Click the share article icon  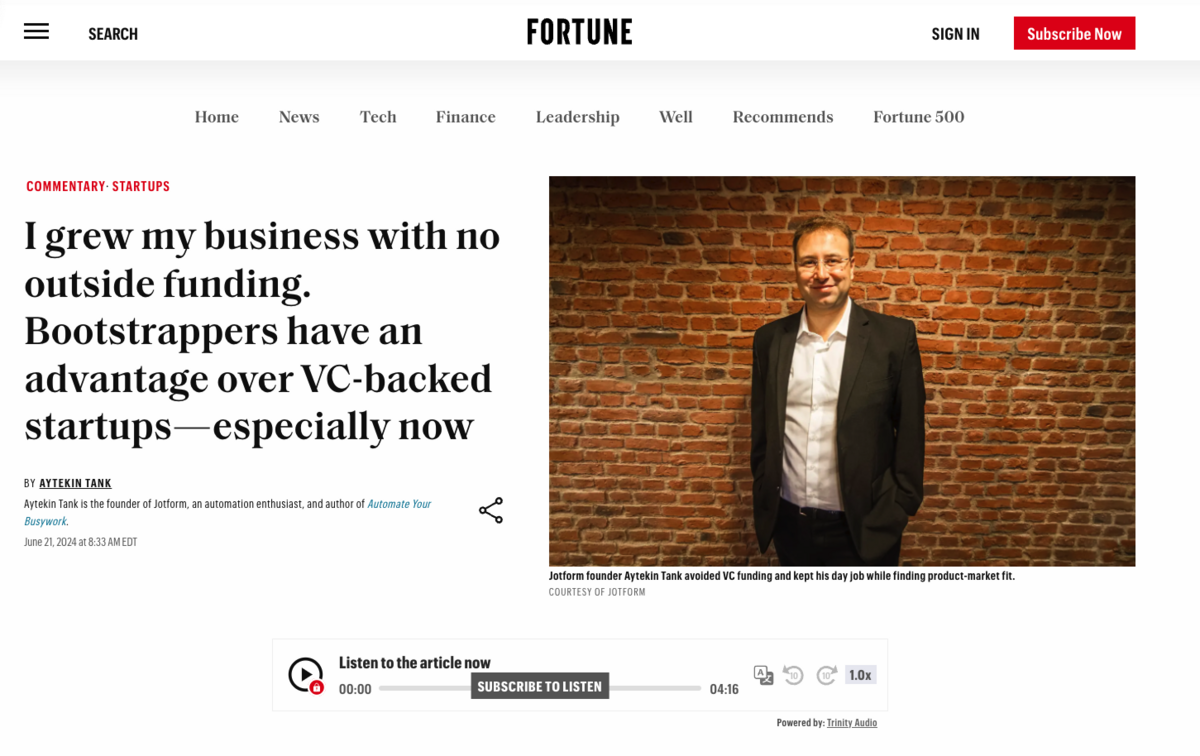point(490,510)
